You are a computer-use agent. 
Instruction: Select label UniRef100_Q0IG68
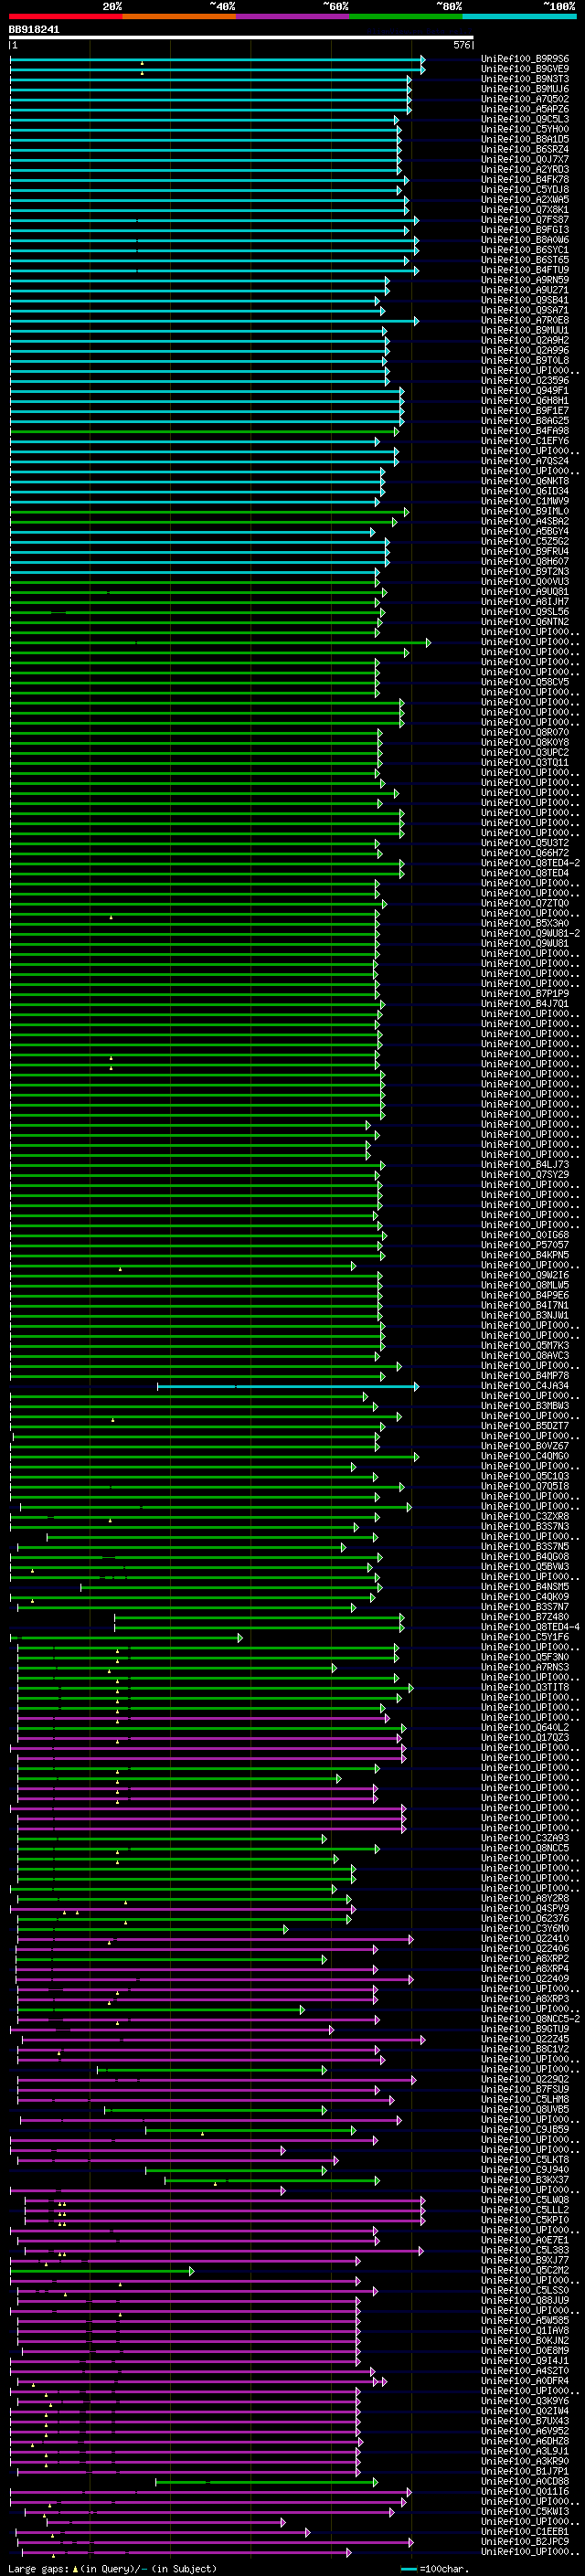(x=525, y=1235)
